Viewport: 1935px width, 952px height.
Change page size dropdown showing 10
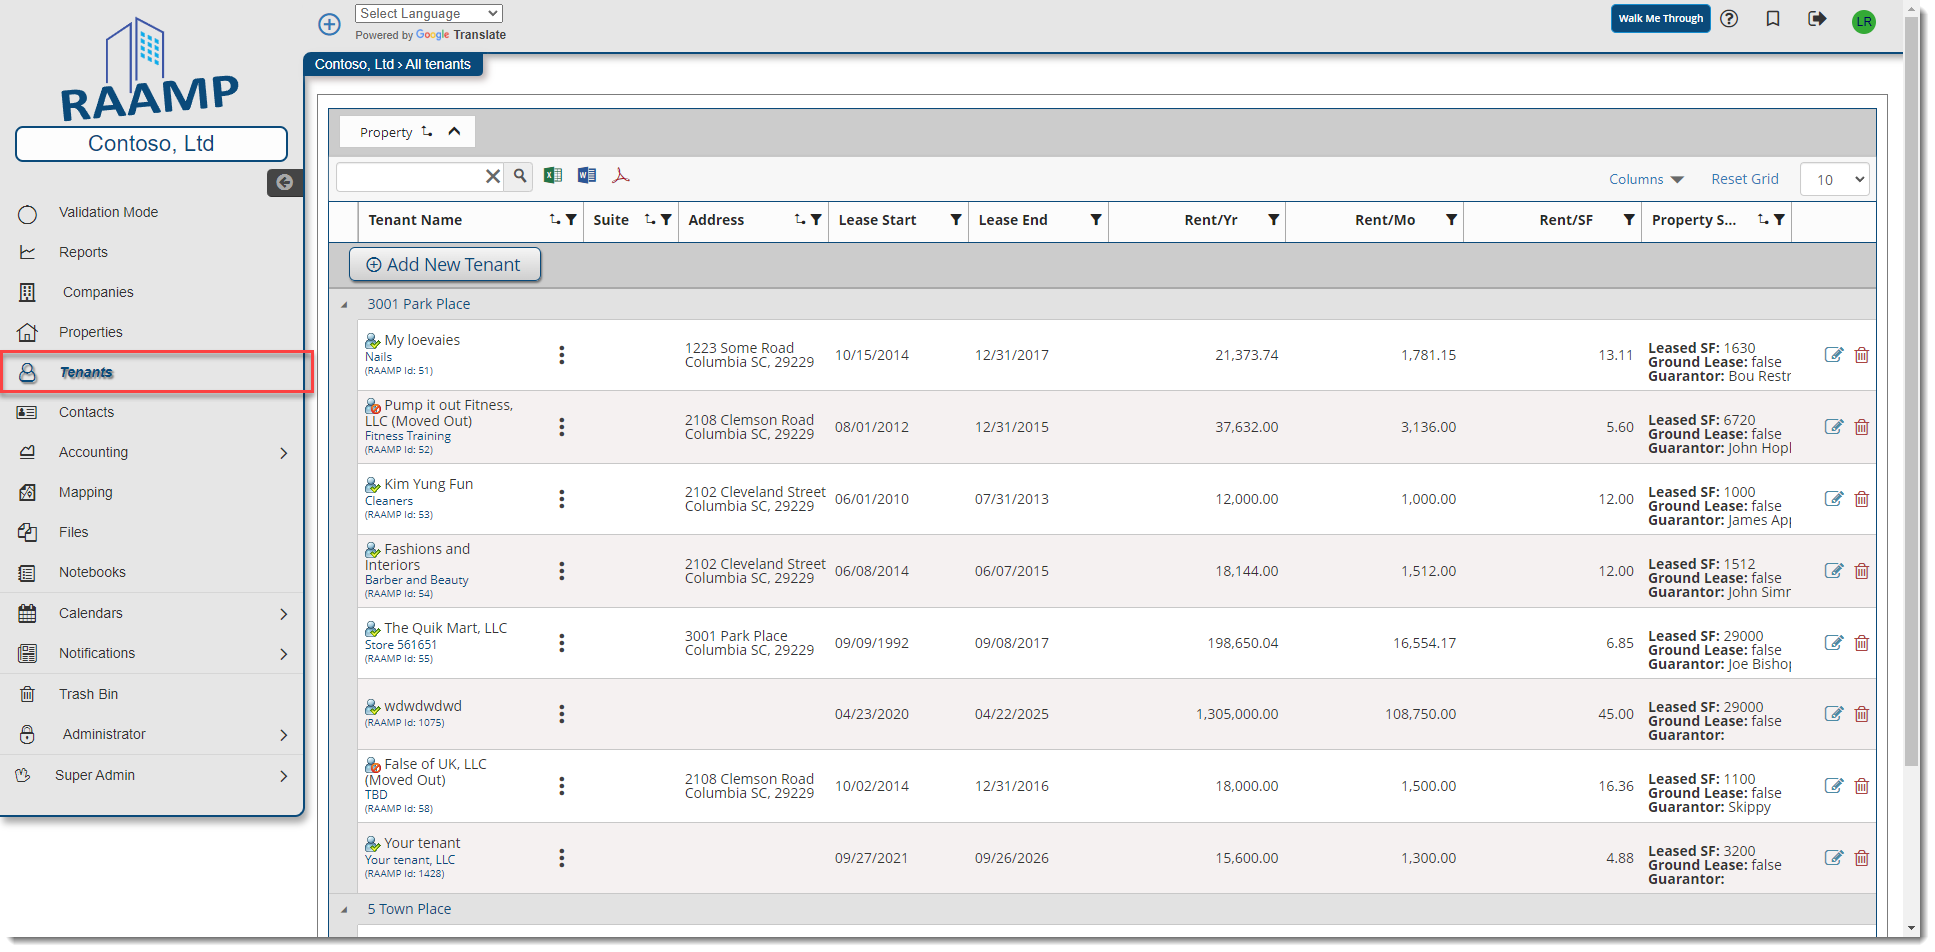tap(1835, 180)
